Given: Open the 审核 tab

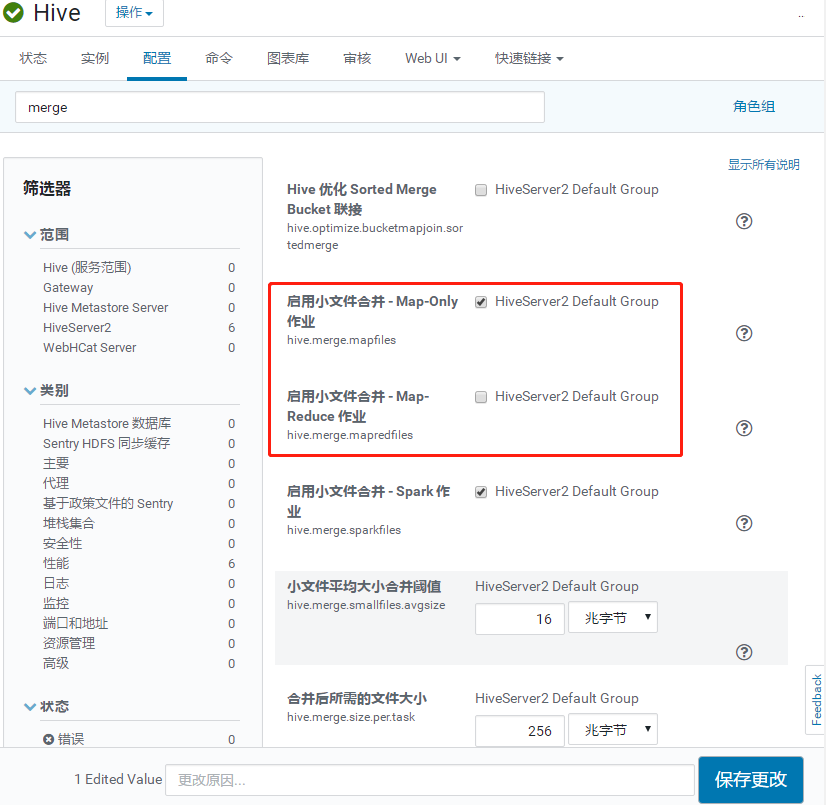Looking at the screenshot, I should 357,58.
